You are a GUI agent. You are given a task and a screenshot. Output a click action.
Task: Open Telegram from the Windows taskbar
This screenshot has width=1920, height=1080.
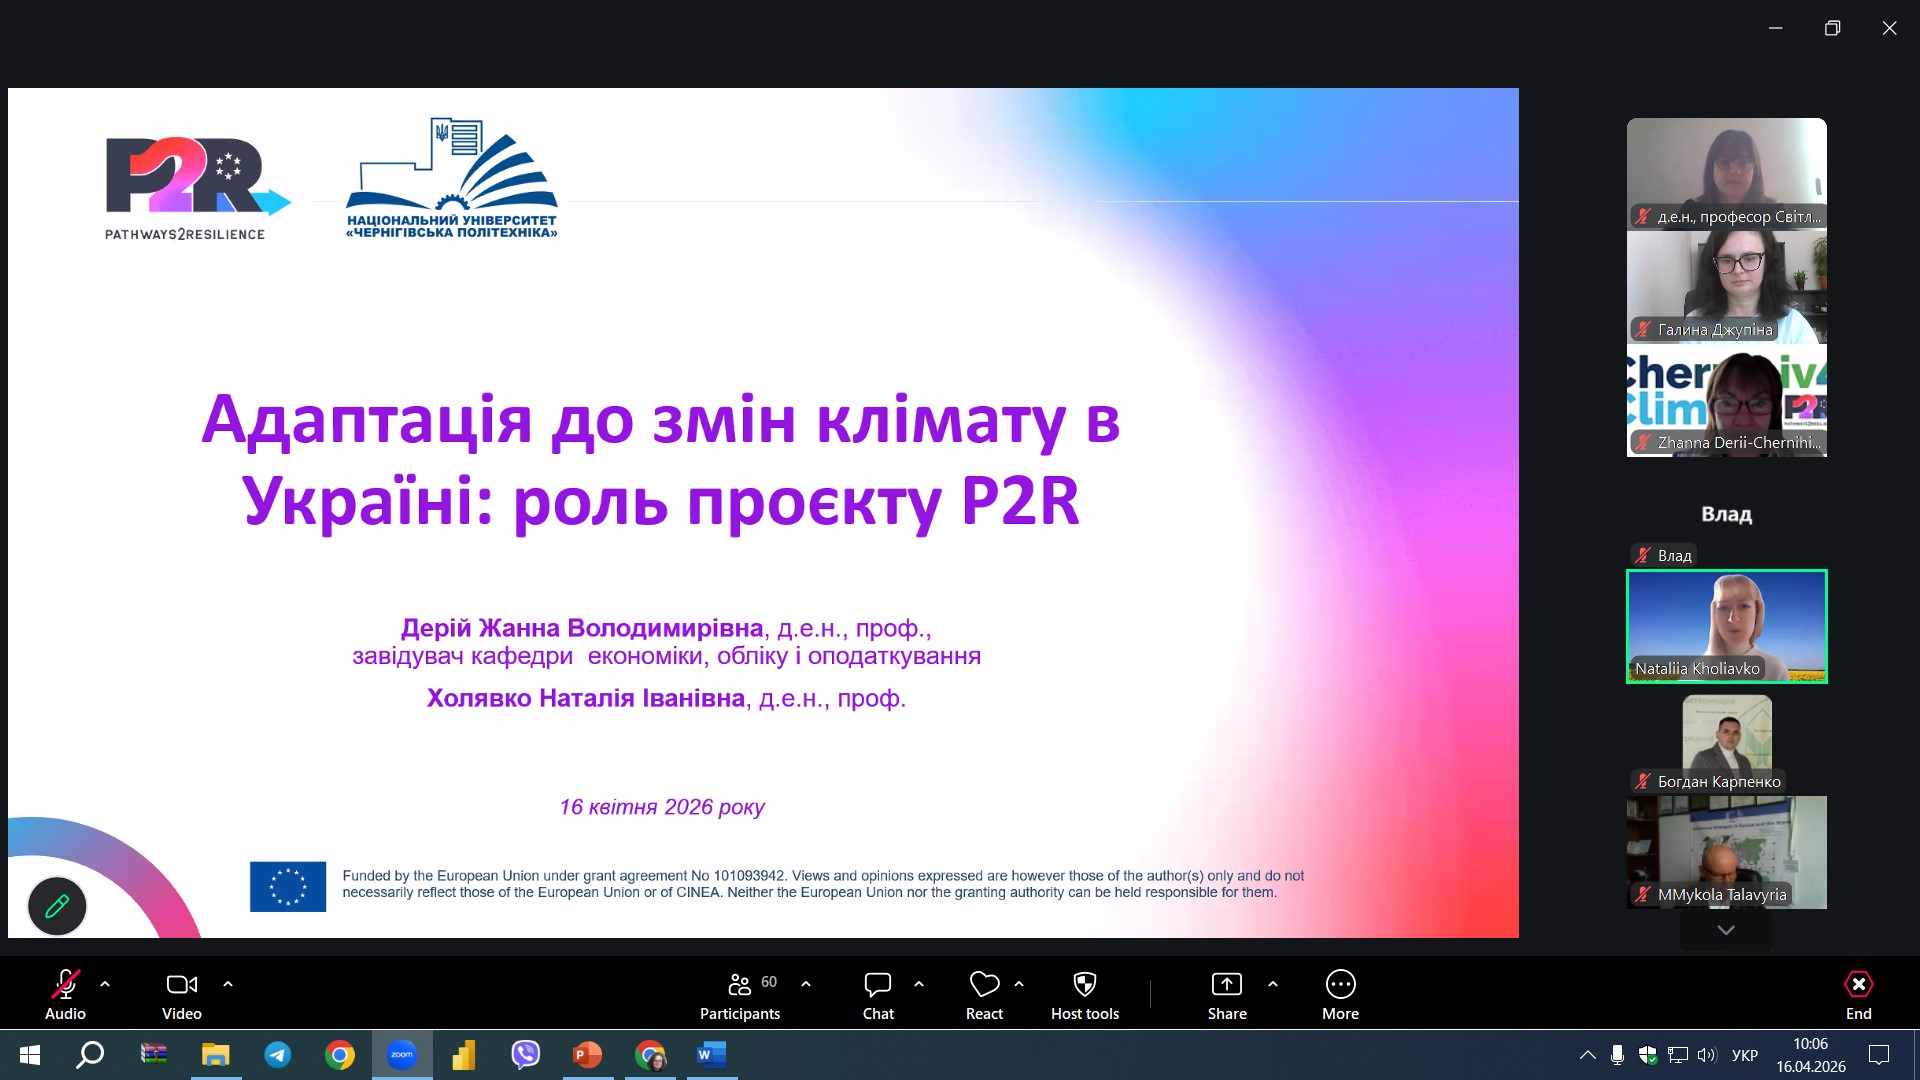[x=277, y=1055]
